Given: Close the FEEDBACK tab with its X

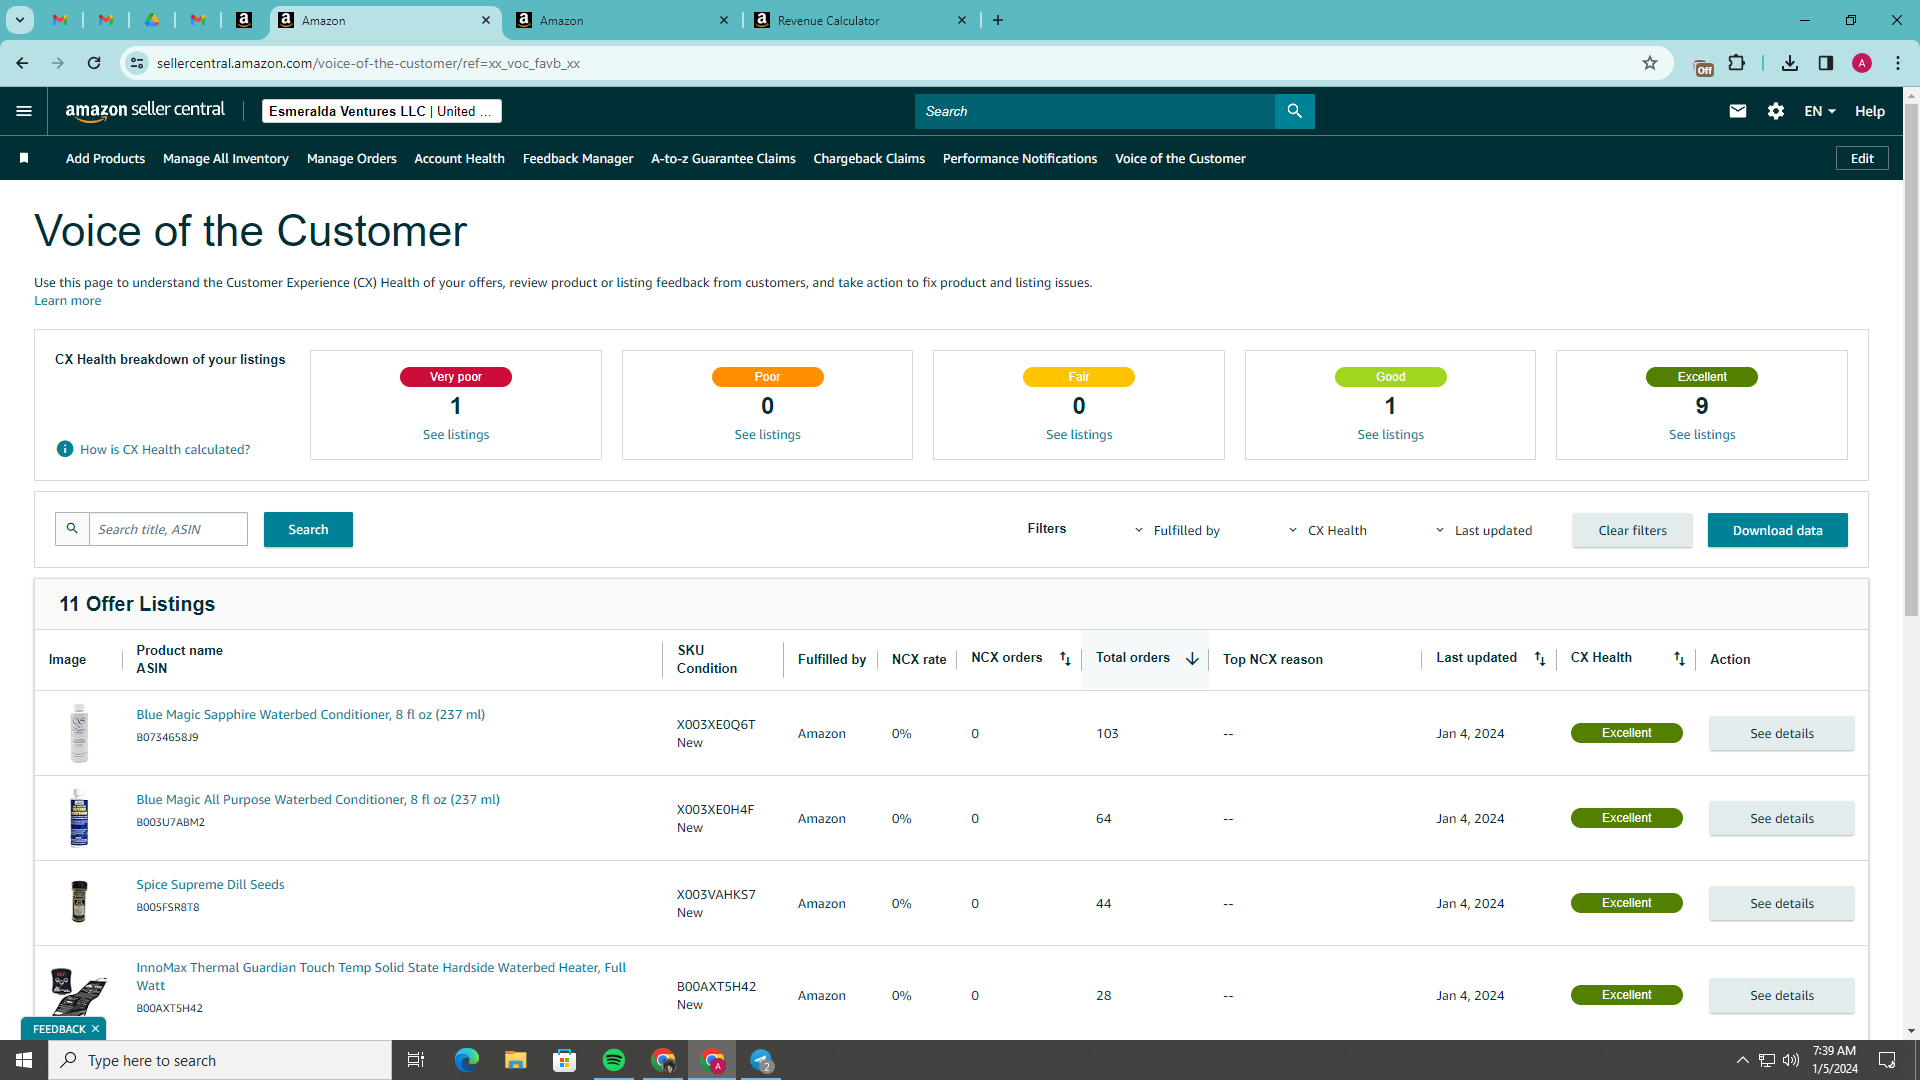Looking at the screenshot, I should coord(96,1029).
